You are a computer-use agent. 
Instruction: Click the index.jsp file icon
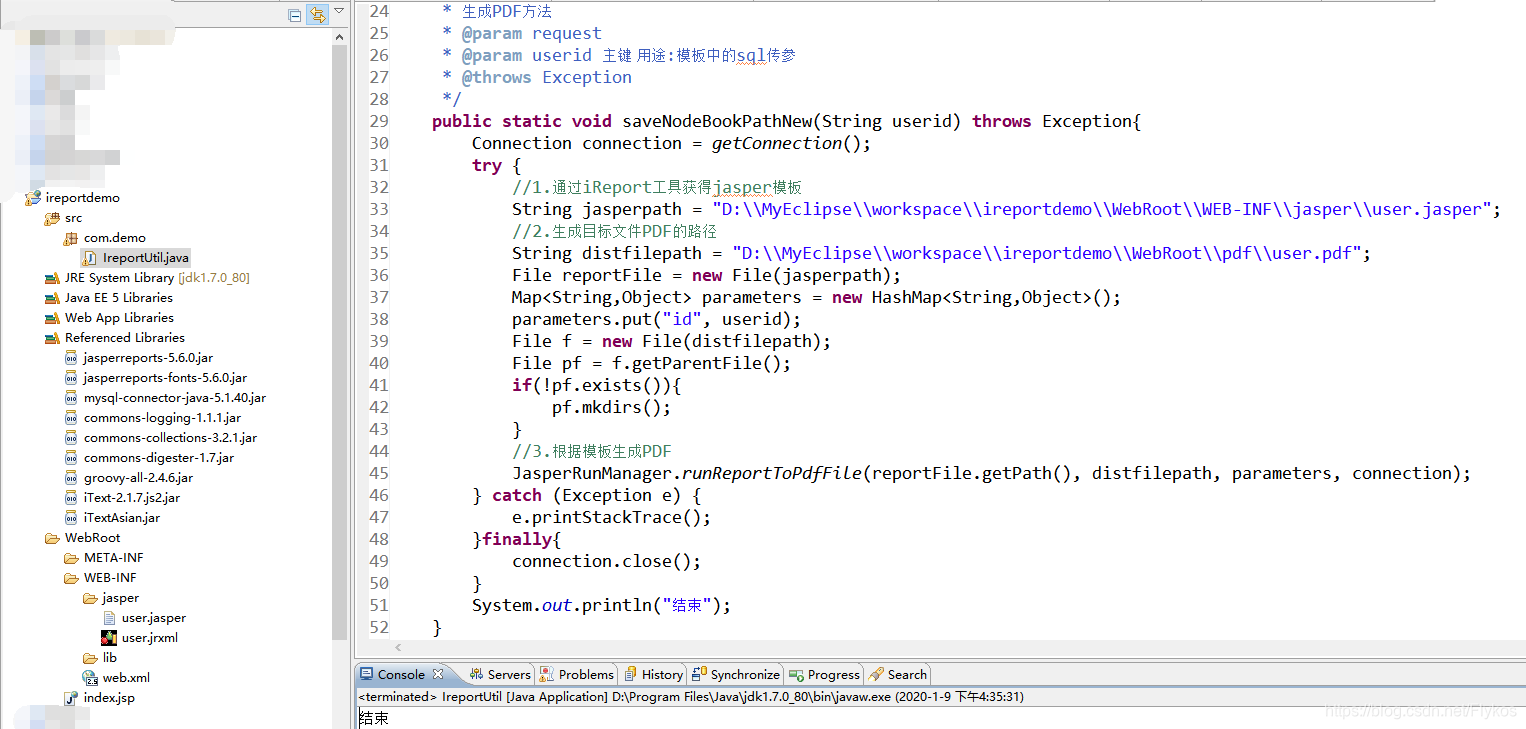click(x=70, y=697)
